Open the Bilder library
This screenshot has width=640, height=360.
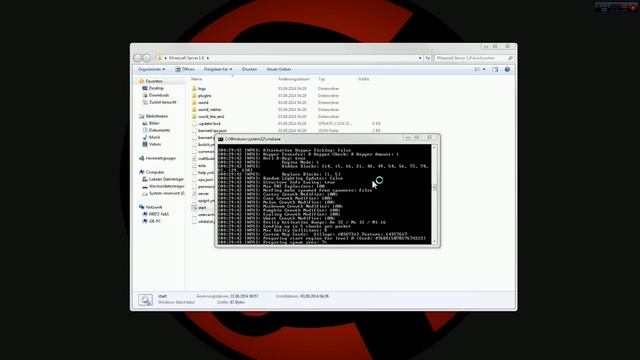151,123
